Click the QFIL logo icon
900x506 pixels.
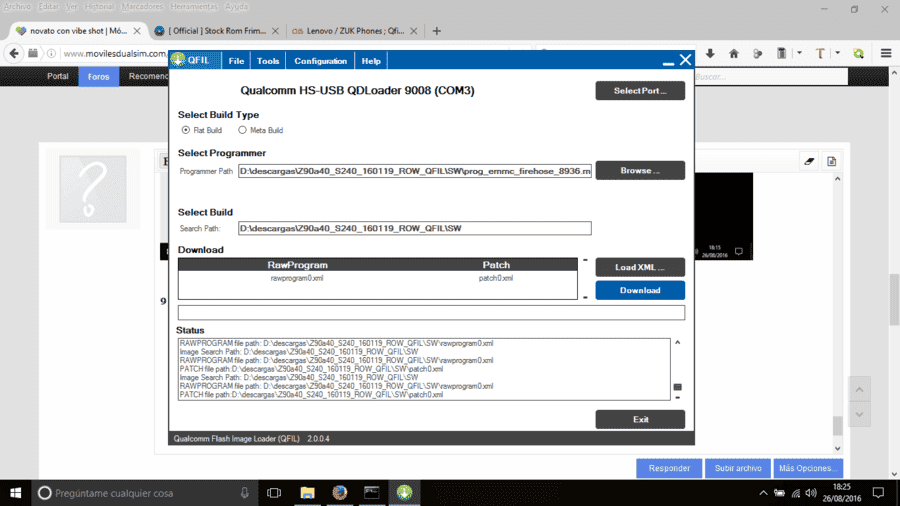tap(179, 60)
